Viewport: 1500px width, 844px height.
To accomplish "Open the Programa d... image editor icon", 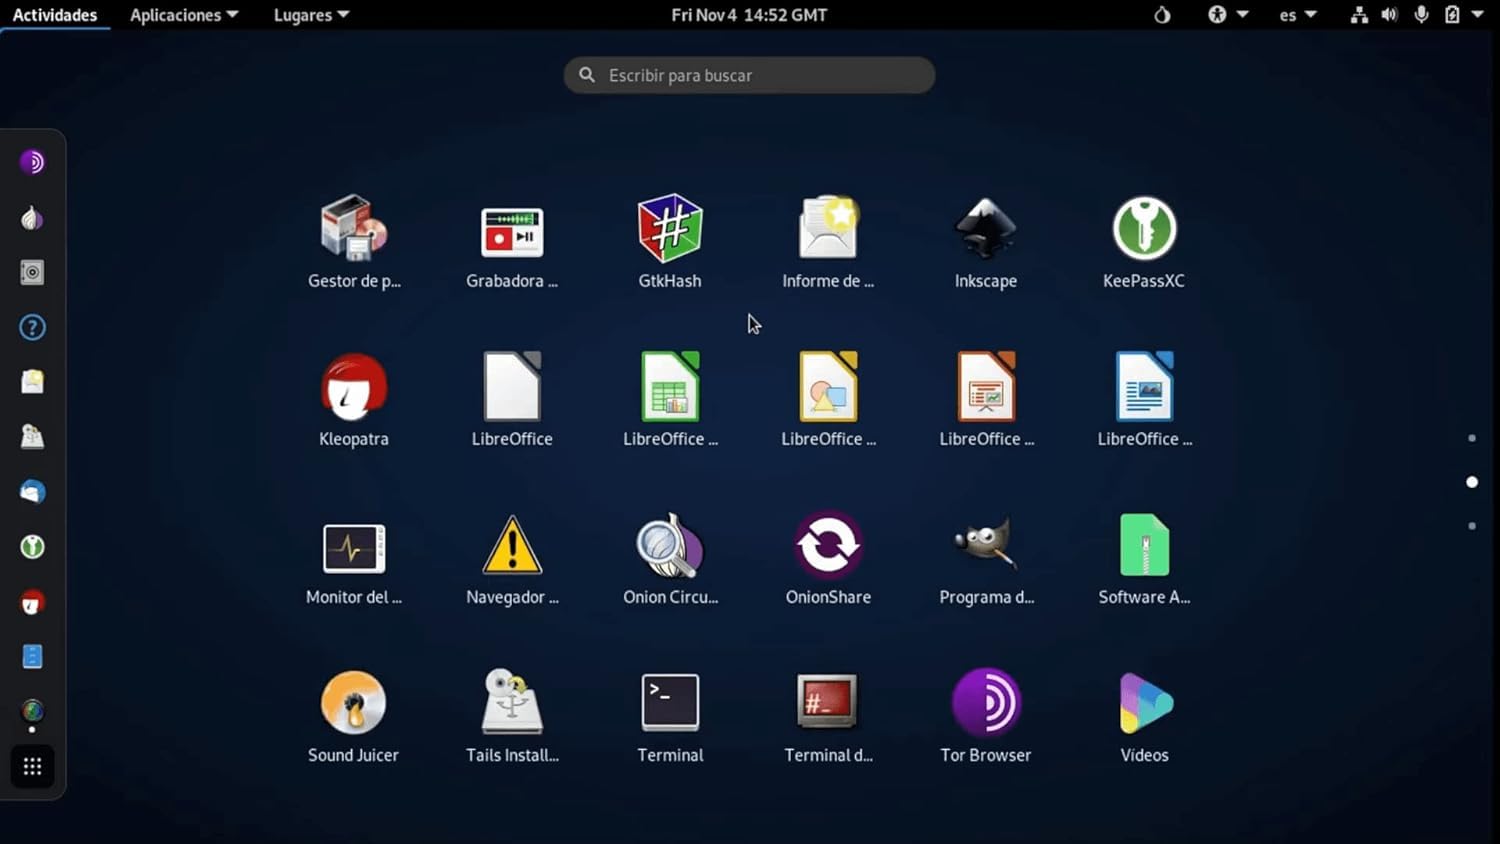I will (x=986, y=546).
